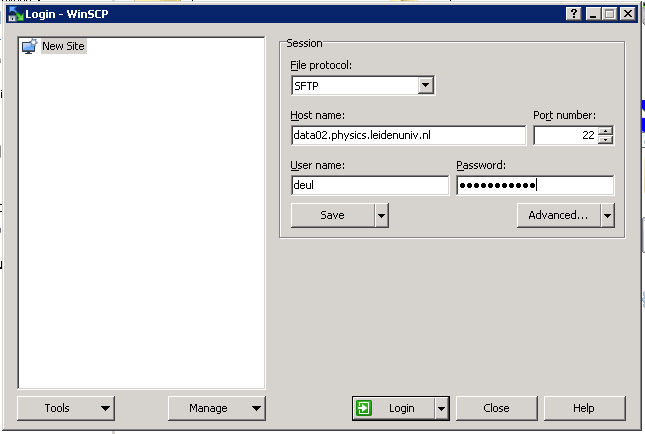Expand the Save button dropdown arrow

click(x=381, y=215)
